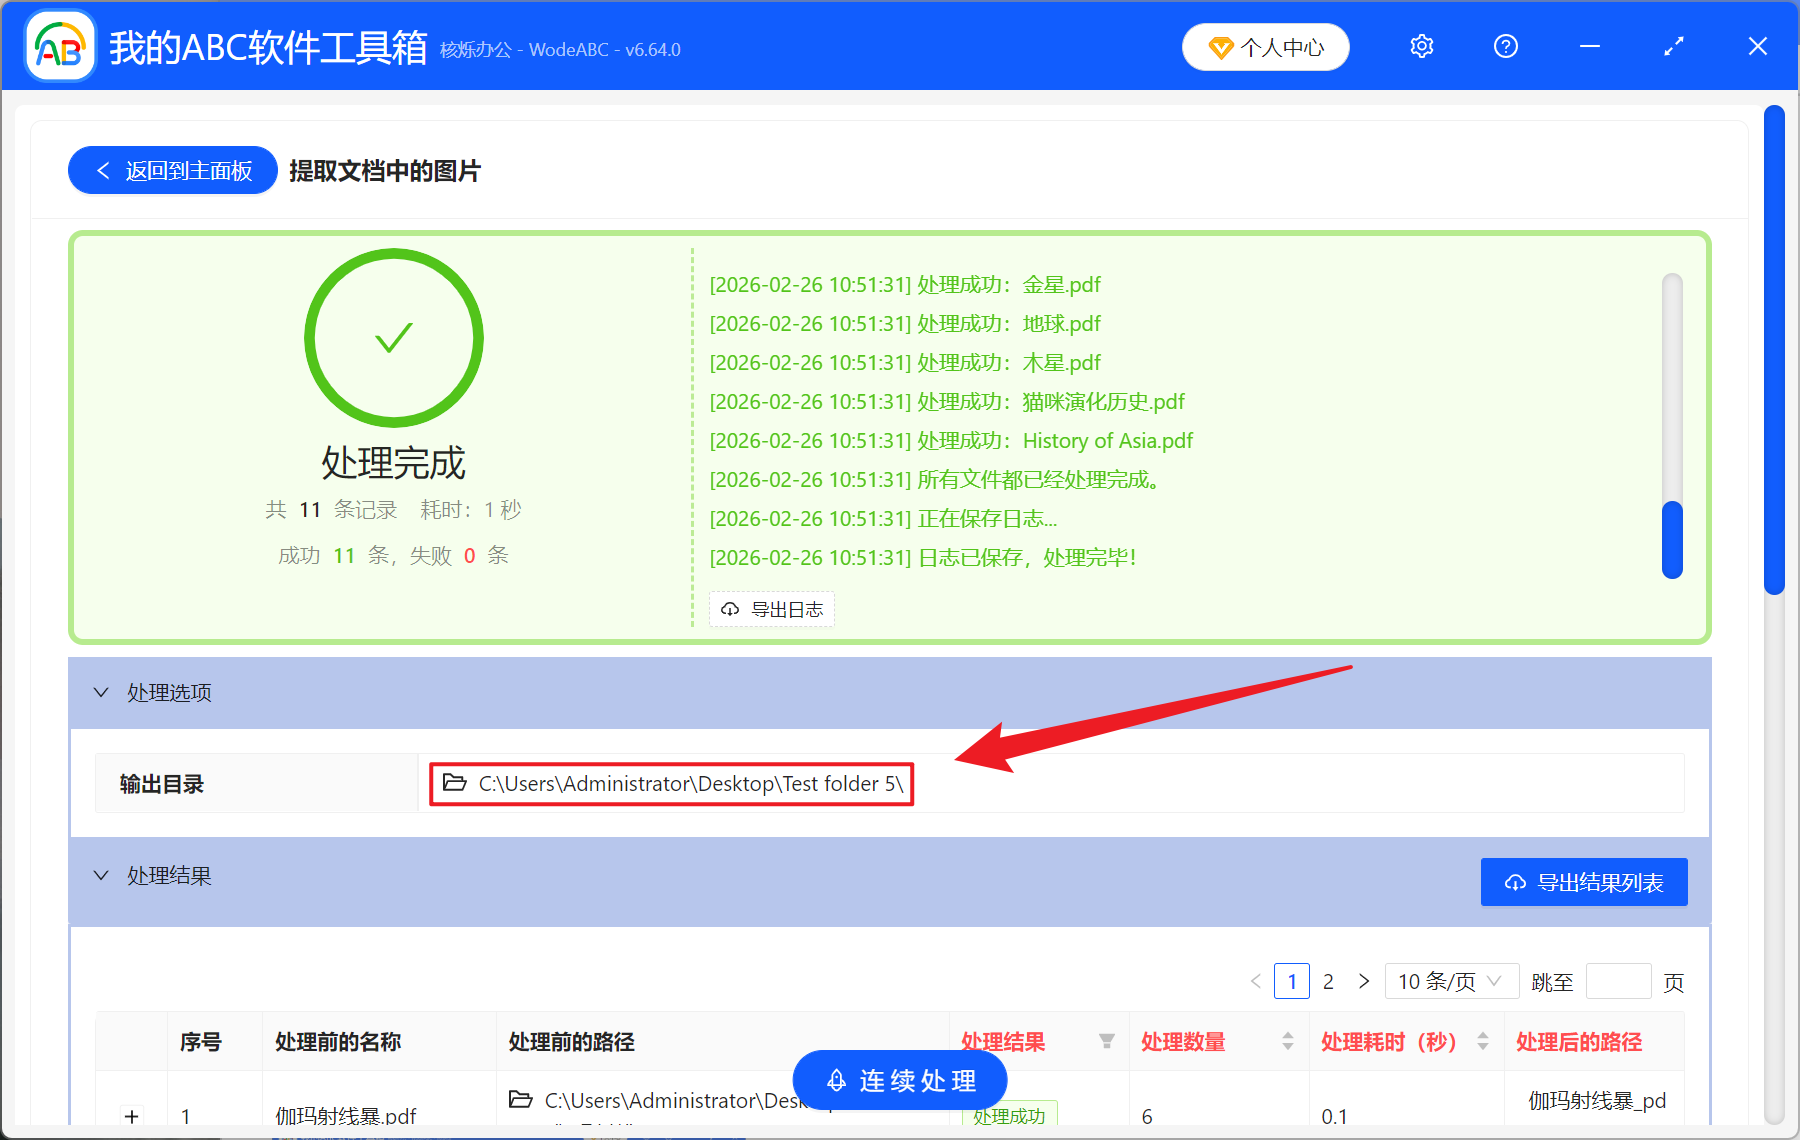The width and height of the screenshot is (1800, 1140).
Task: Toggle sorting on the 处理数量 column
Action: point(1287,1041)
